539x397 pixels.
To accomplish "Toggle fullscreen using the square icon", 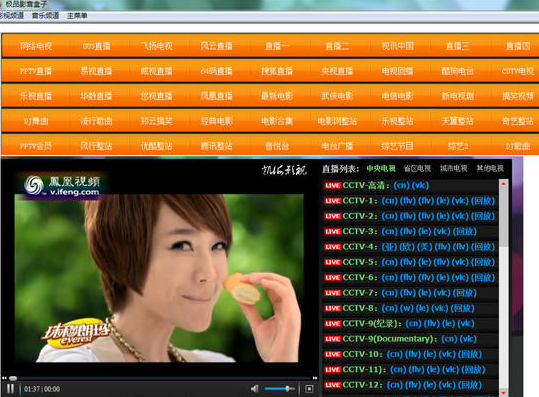I will tap(309, 389).
